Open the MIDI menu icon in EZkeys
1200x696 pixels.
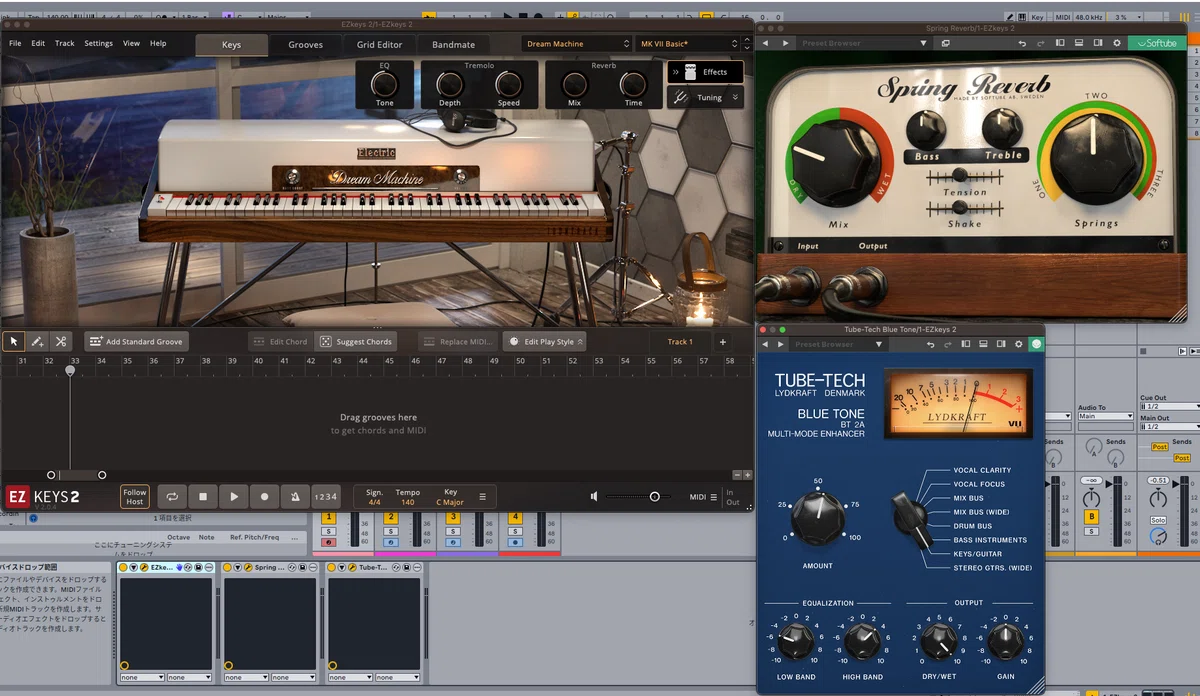[714, 496]
